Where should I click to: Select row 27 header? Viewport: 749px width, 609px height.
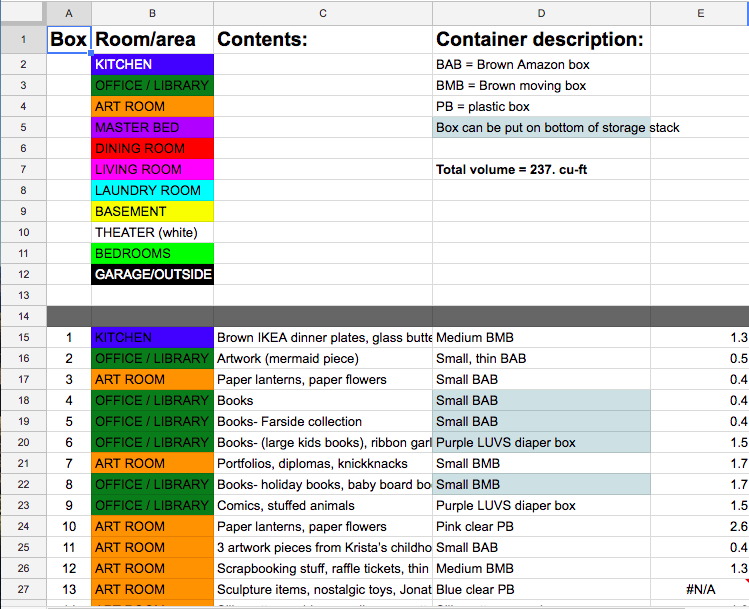click(23, 589)
